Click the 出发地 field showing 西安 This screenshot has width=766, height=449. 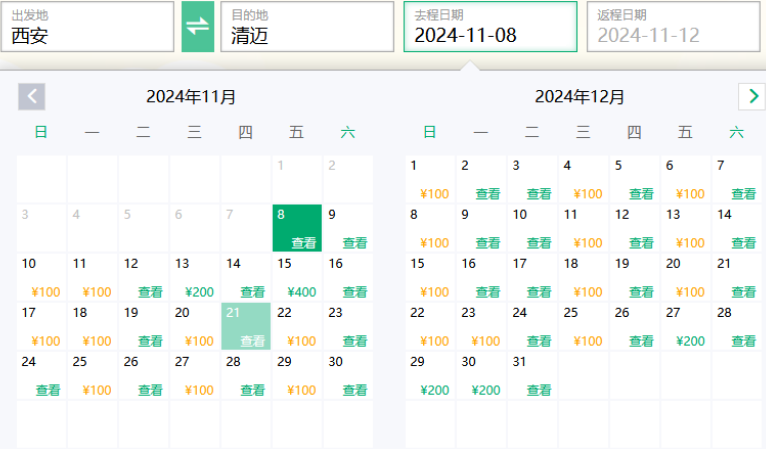pyautogui.click(x=87, y=27)
